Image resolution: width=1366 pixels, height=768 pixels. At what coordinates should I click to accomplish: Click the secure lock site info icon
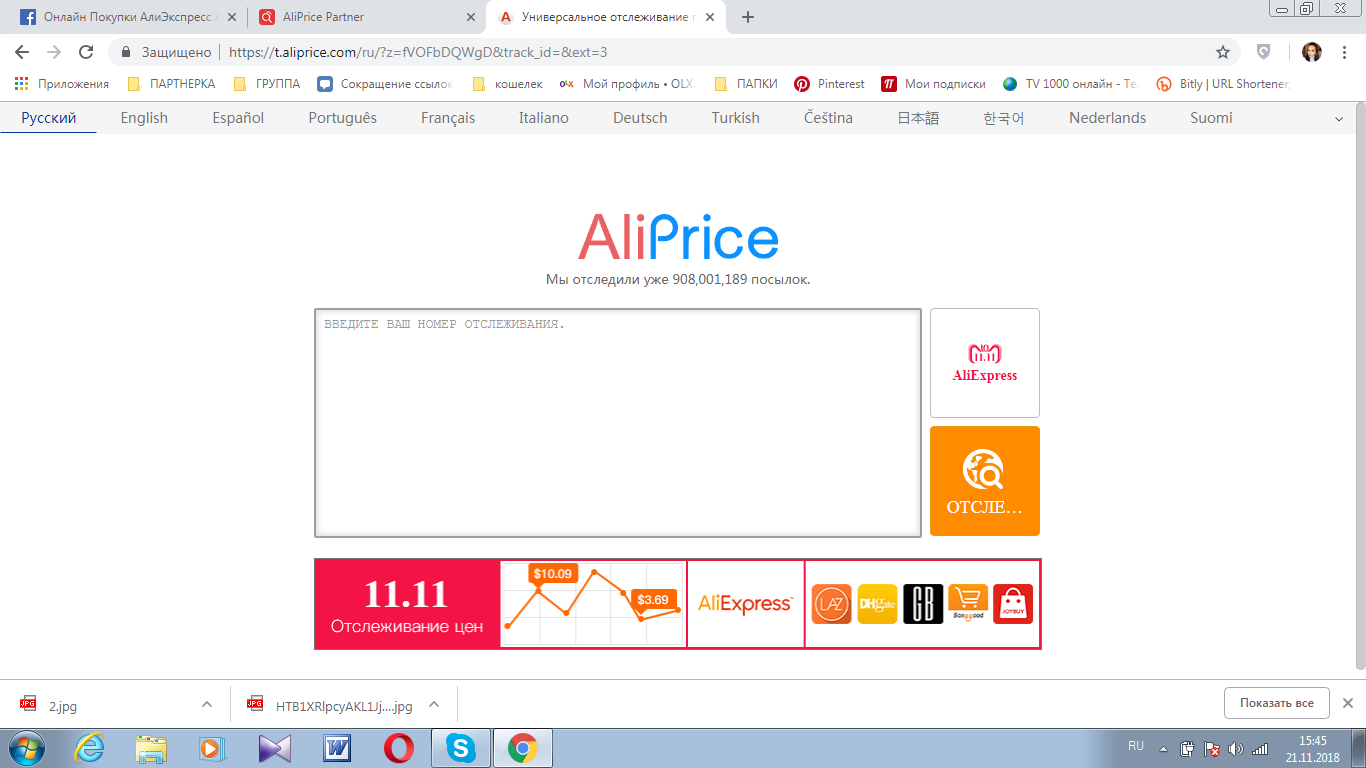click(x=126, y=52)
